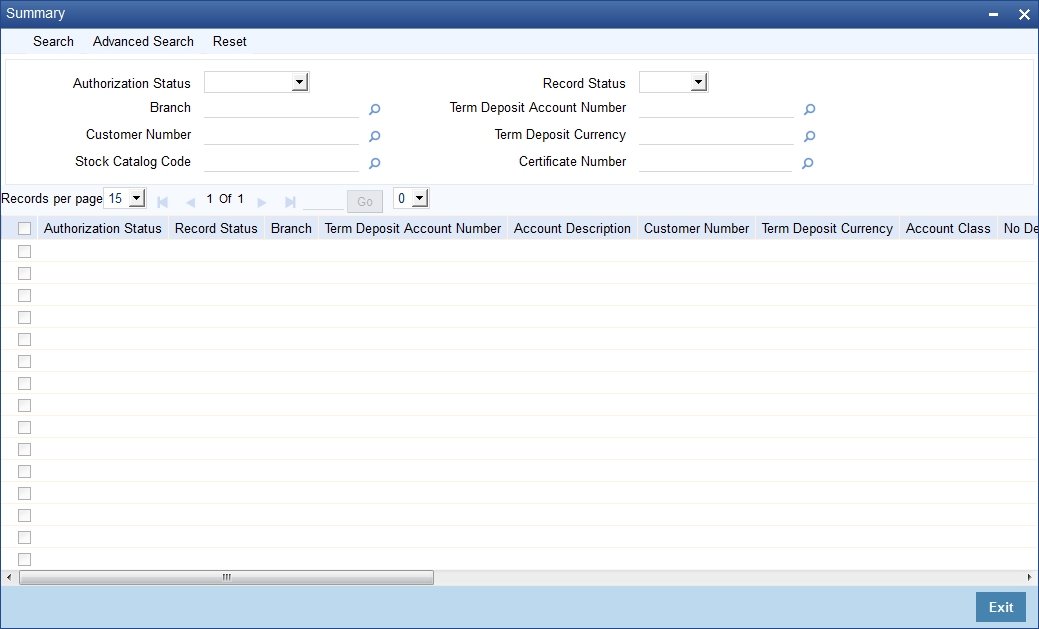Viewport: 1039px width, 629px height.
Task: Open Authorization Status dropdown
Action: [x=256, y=82]
